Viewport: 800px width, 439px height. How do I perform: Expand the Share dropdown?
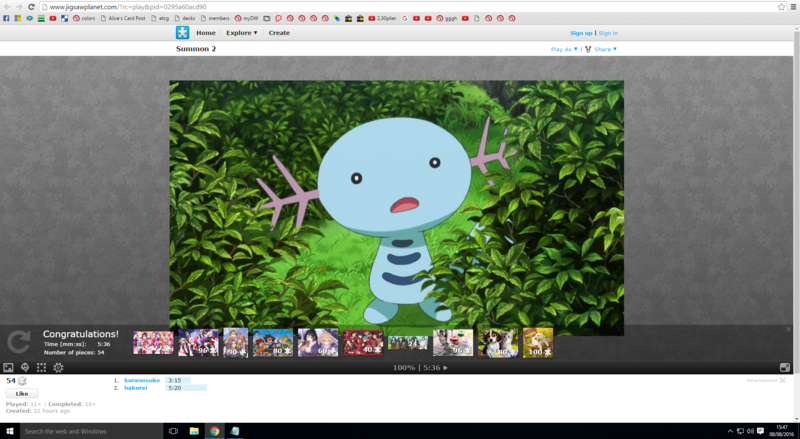coord(606,50)
